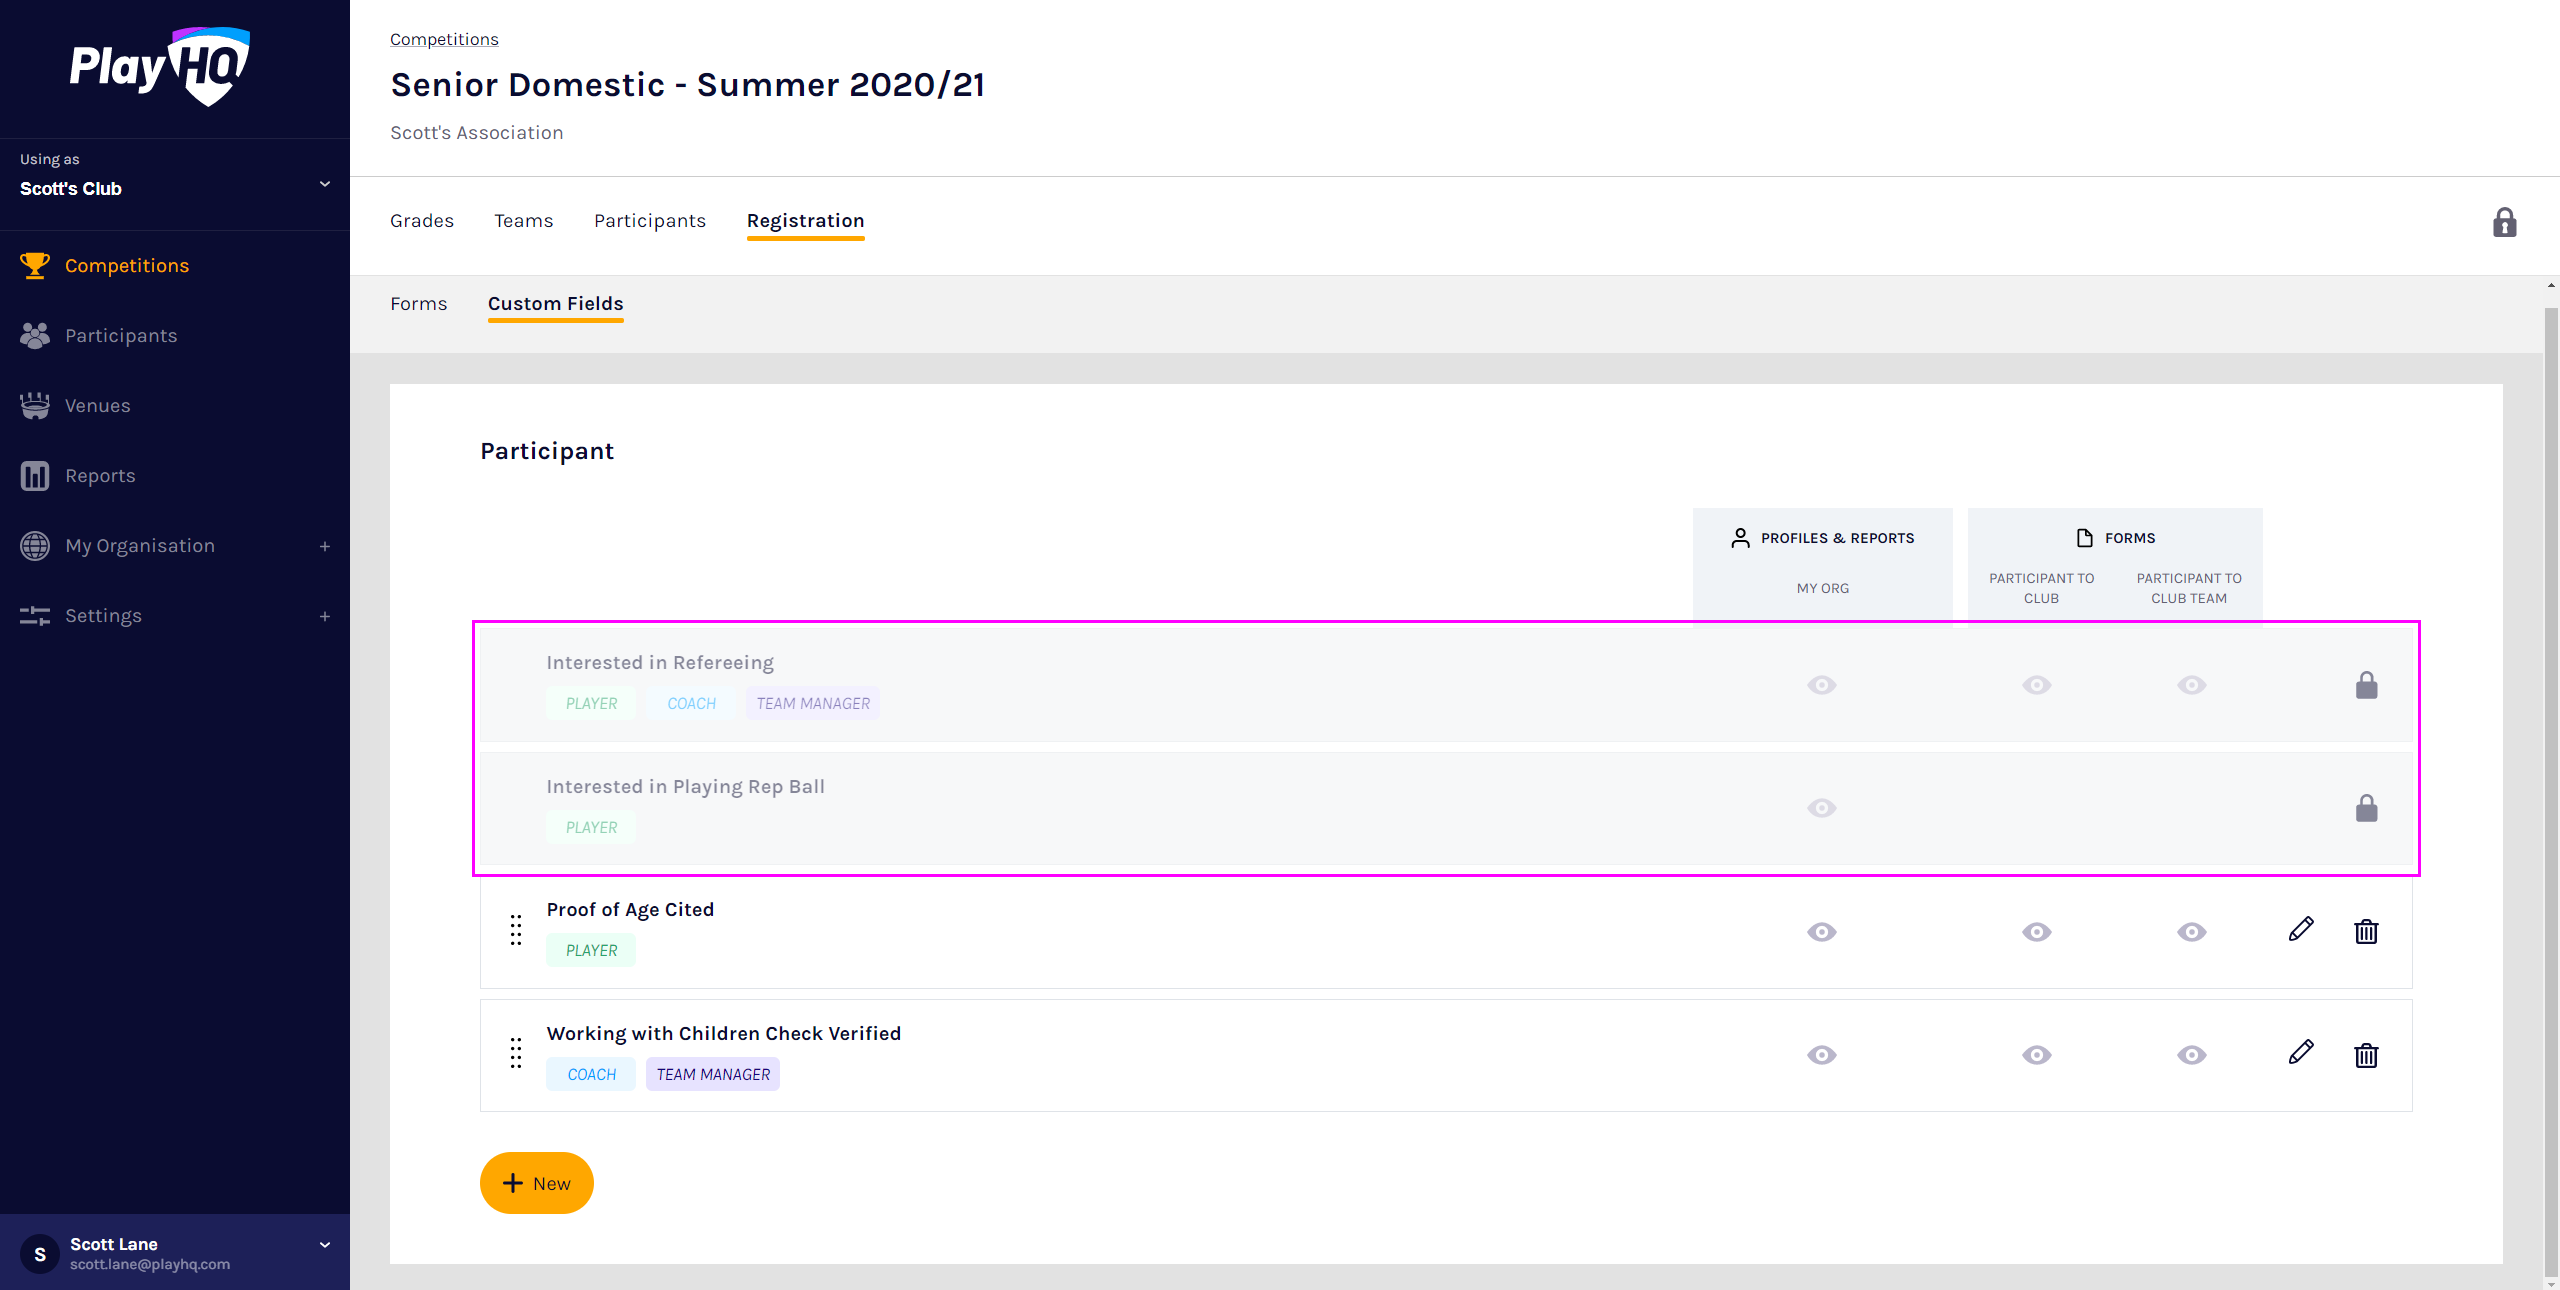
Task: Open Reports from the sidebar
Action: tap(100, 476)
